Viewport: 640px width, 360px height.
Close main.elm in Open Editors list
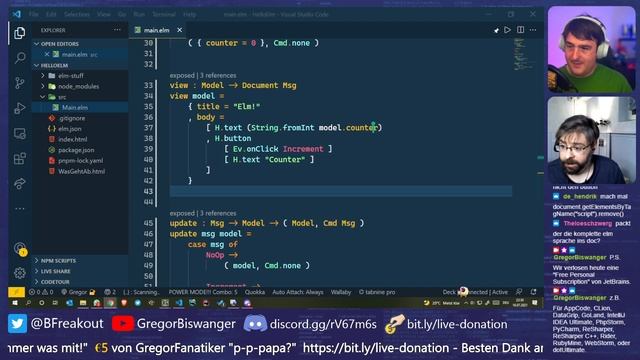coord(47,54)
